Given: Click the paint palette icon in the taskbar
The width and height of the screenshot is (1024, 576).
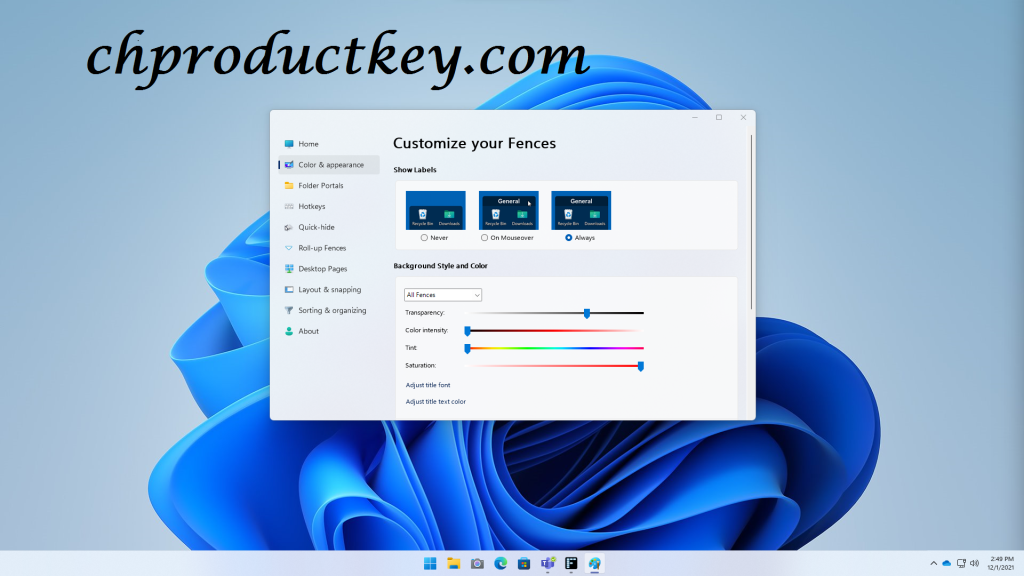Looking at the screenshot, I should click(x=594, y=564).
